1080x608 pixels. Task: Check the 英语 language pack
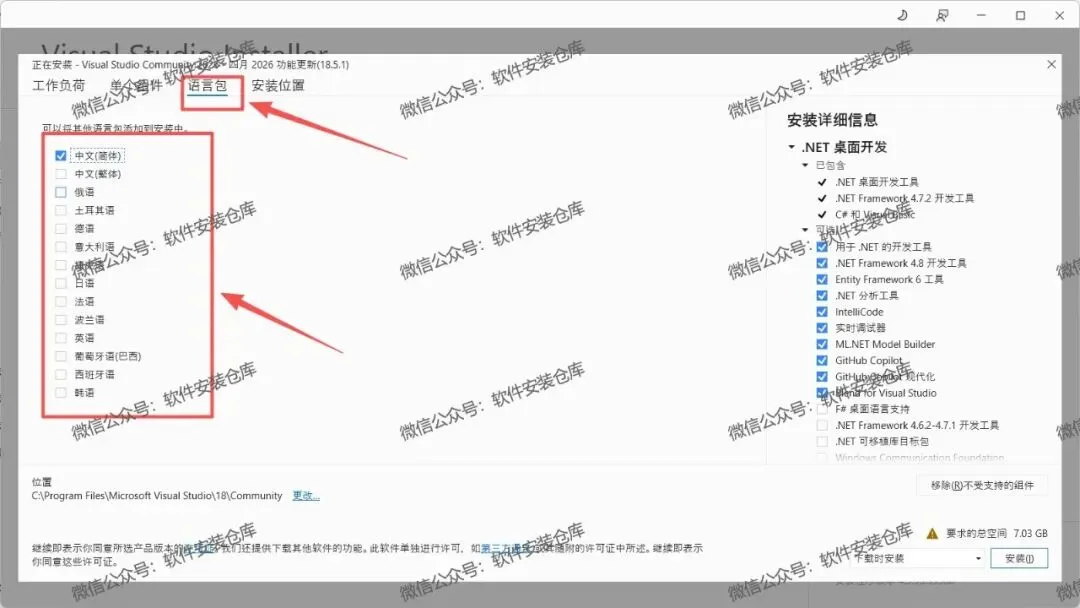pos(61,338)
